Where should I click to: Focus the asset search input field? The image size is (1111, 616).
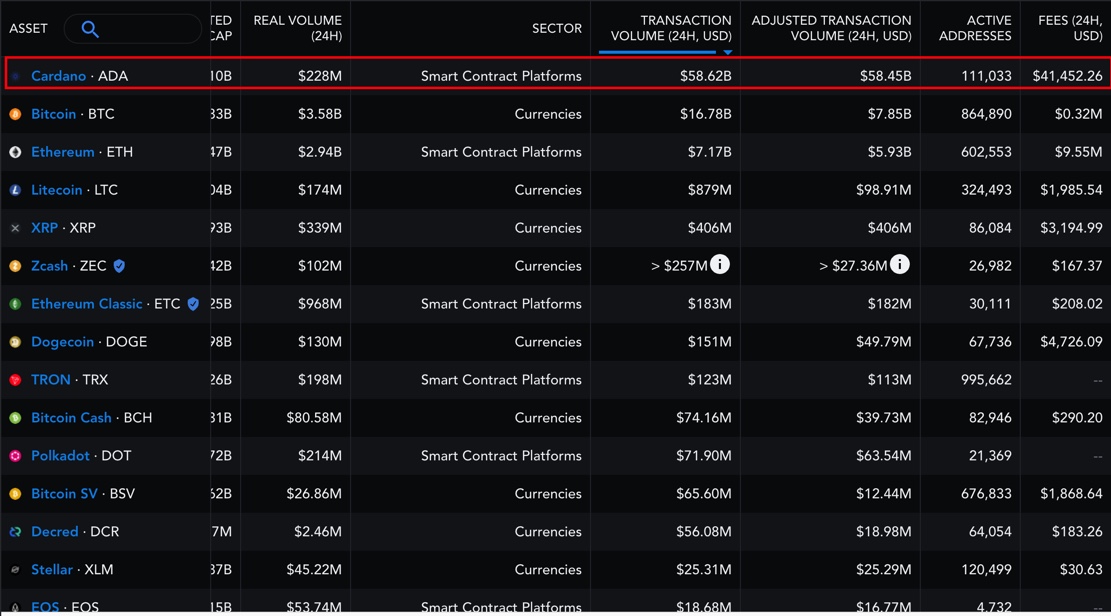click(133, 29)
